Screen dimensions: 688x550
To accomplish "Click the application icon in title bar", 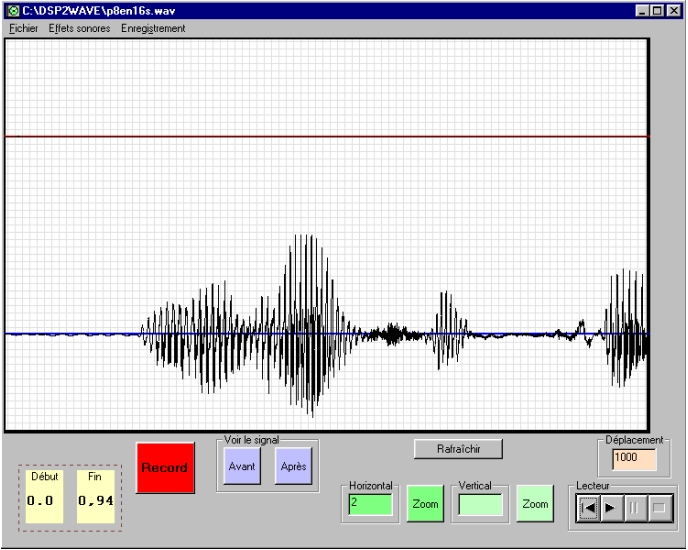I will (x=14, y=10).
